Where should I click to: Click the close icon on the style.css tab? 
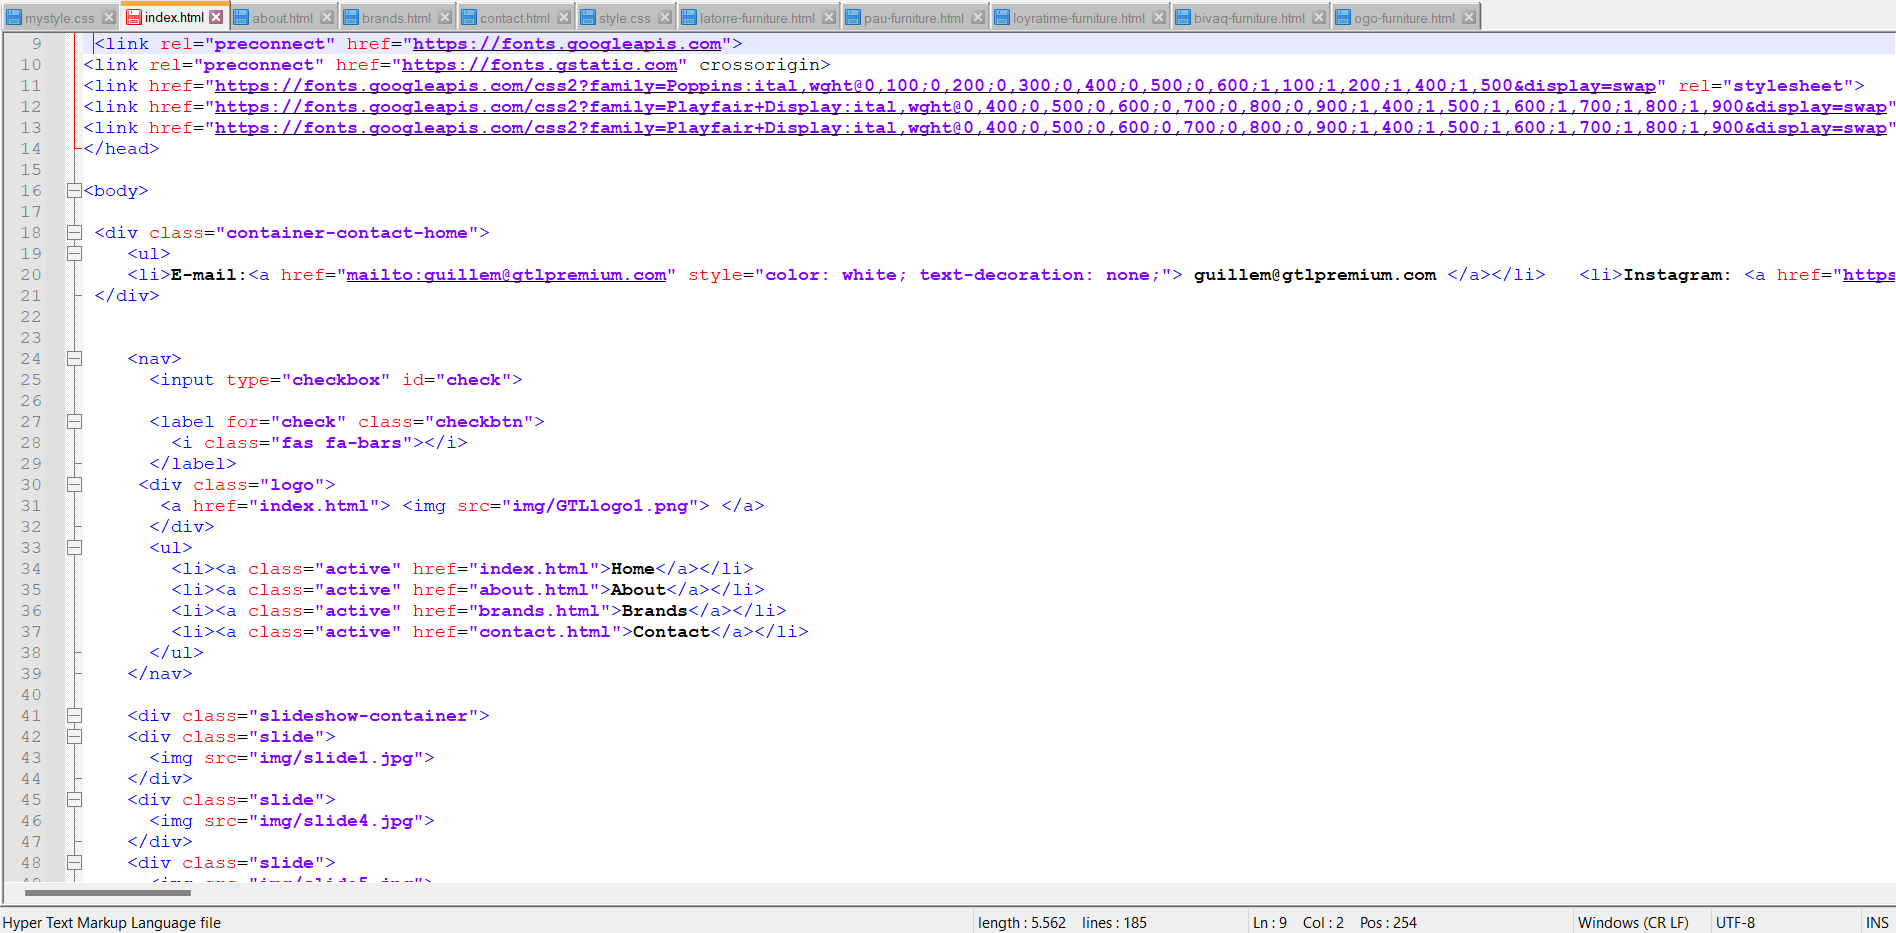665,18
